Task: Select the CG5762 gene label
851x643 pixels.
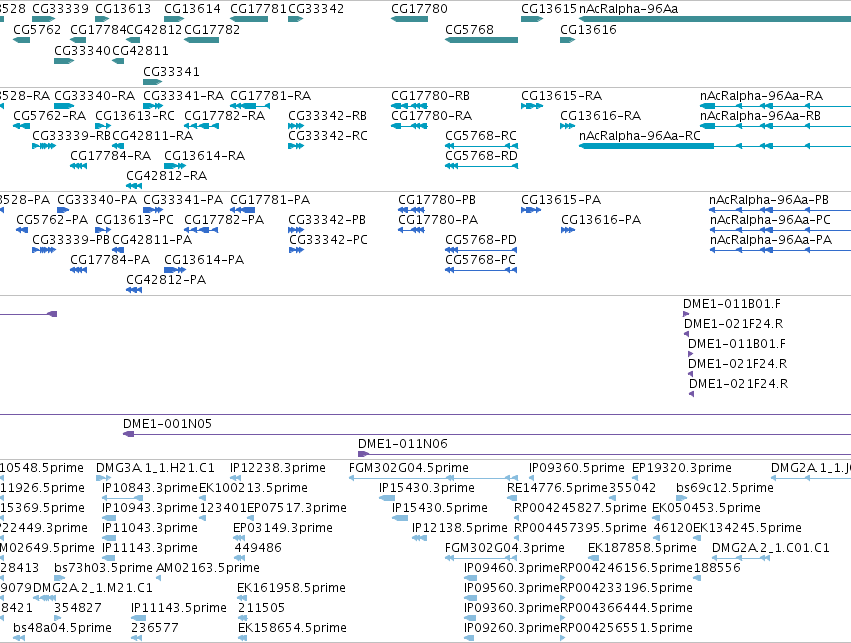Action: point(37,29)
